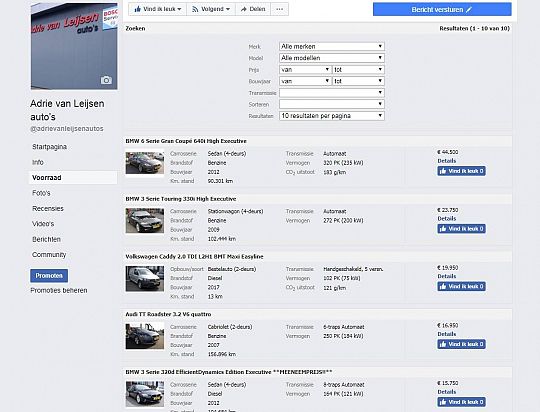This screenshot has width=540, height=412.
Task: Open the three-dots more options button
Action: (x=280, y=9)
